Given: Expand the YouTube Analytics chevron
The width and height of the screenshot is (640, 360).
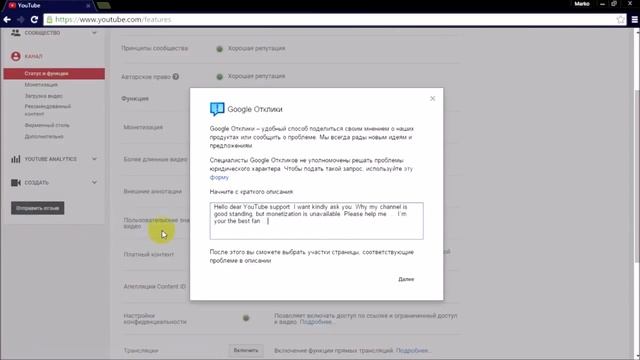Looking at the screenshot, I should coord(94,159).
